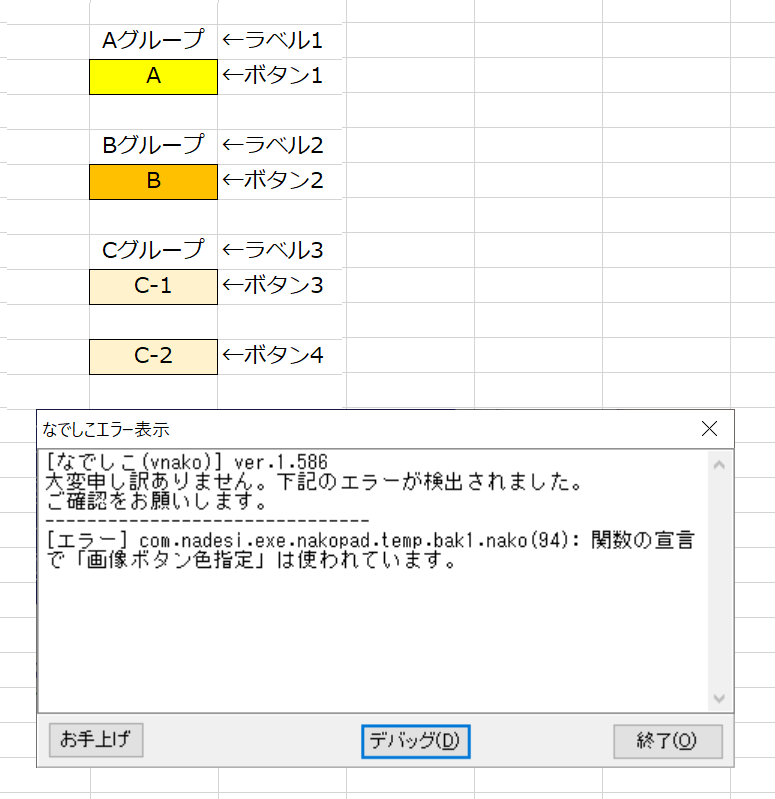Click the ←ボタン2 annotation cell
The height and width of the screenshot is (799, 775).
[273, 182]
